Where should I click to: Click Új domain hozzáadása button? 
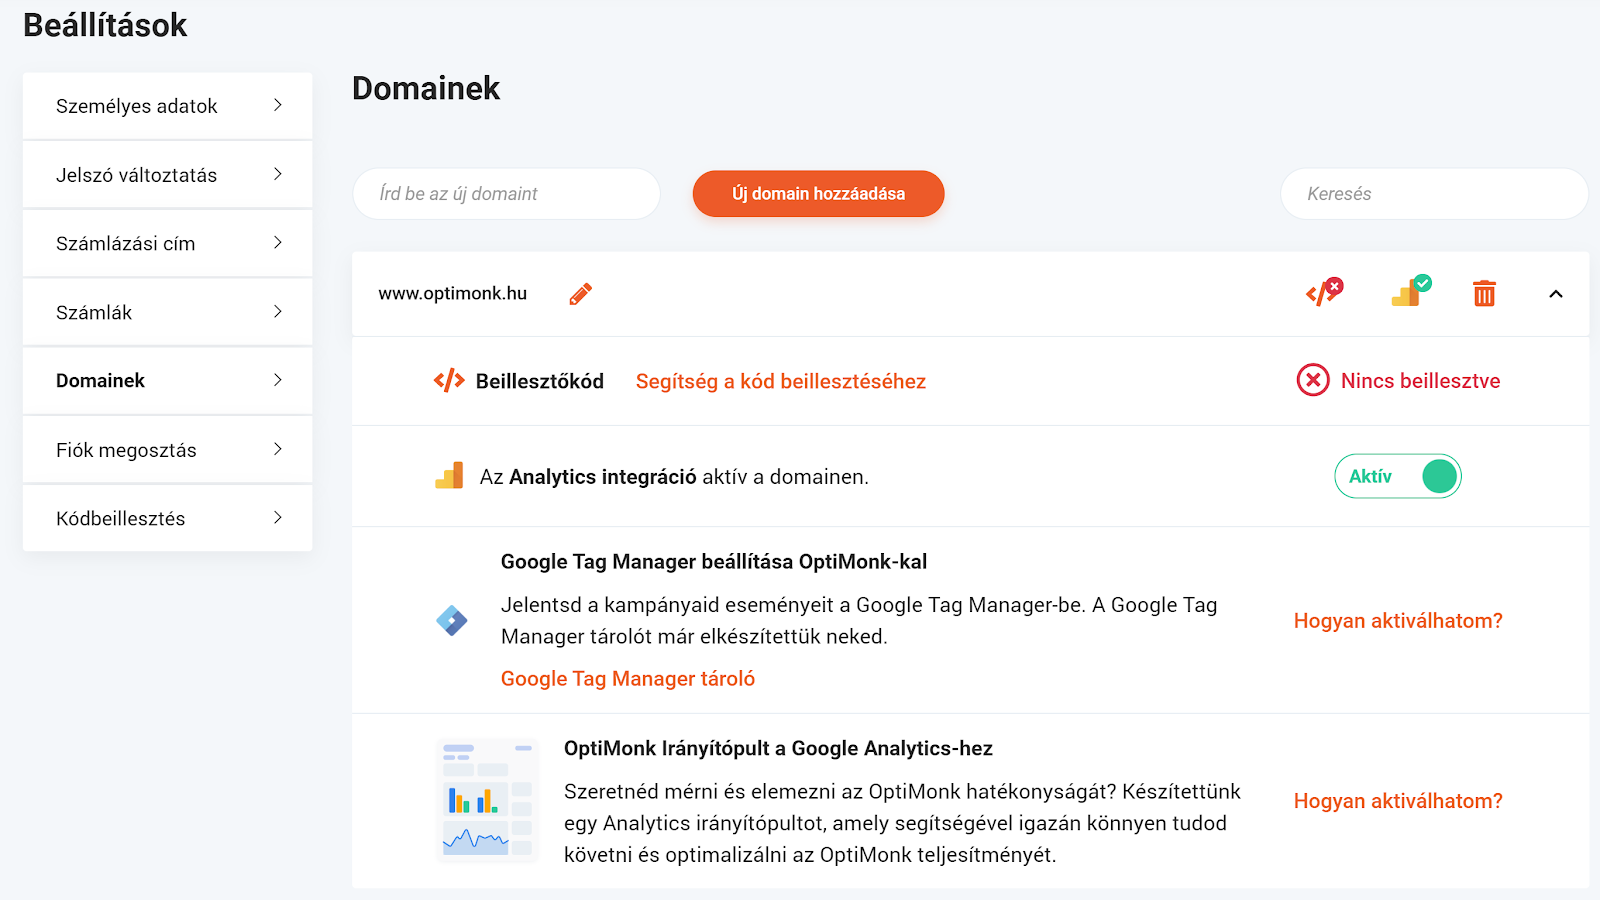(818, 194)
